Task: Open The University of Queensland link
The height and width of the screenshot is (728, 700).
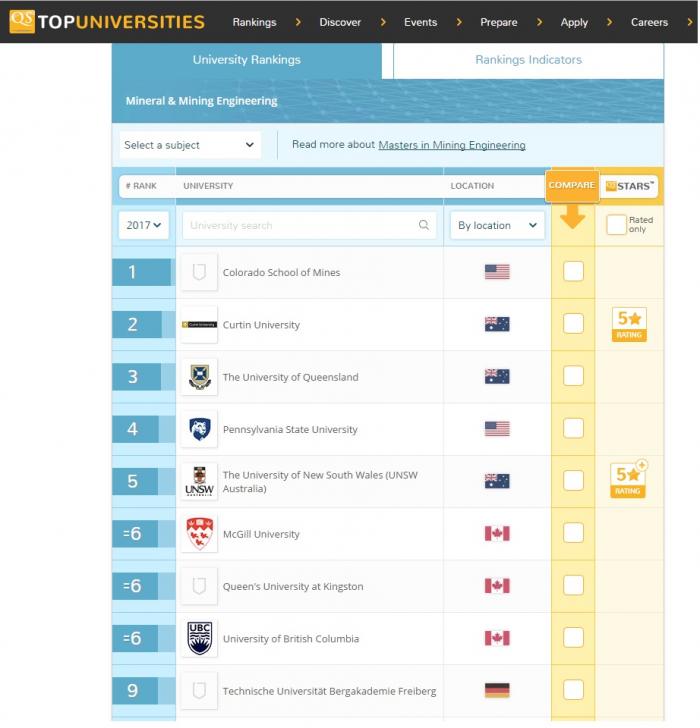Action: 291,377
